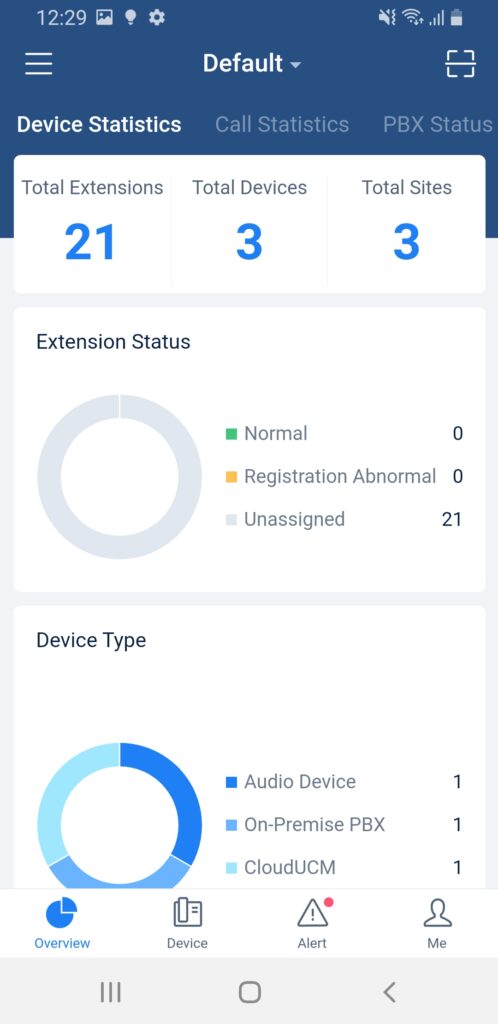
Task: Open the Overview tab icon
Action: [x=62, y=912]
